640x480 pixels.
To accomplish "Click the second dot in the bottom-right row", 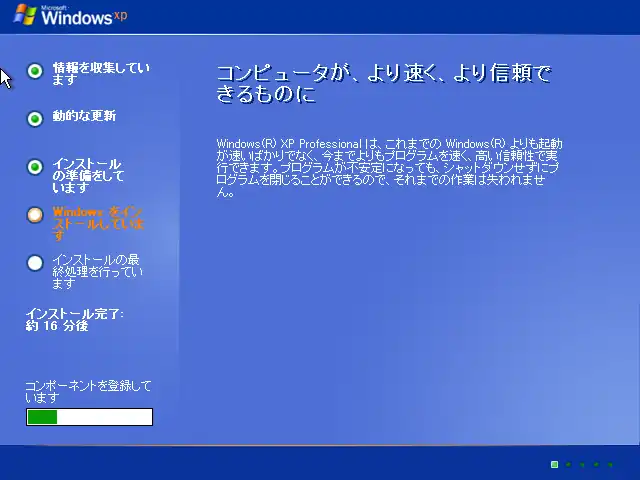I will [x=568, y=464].
